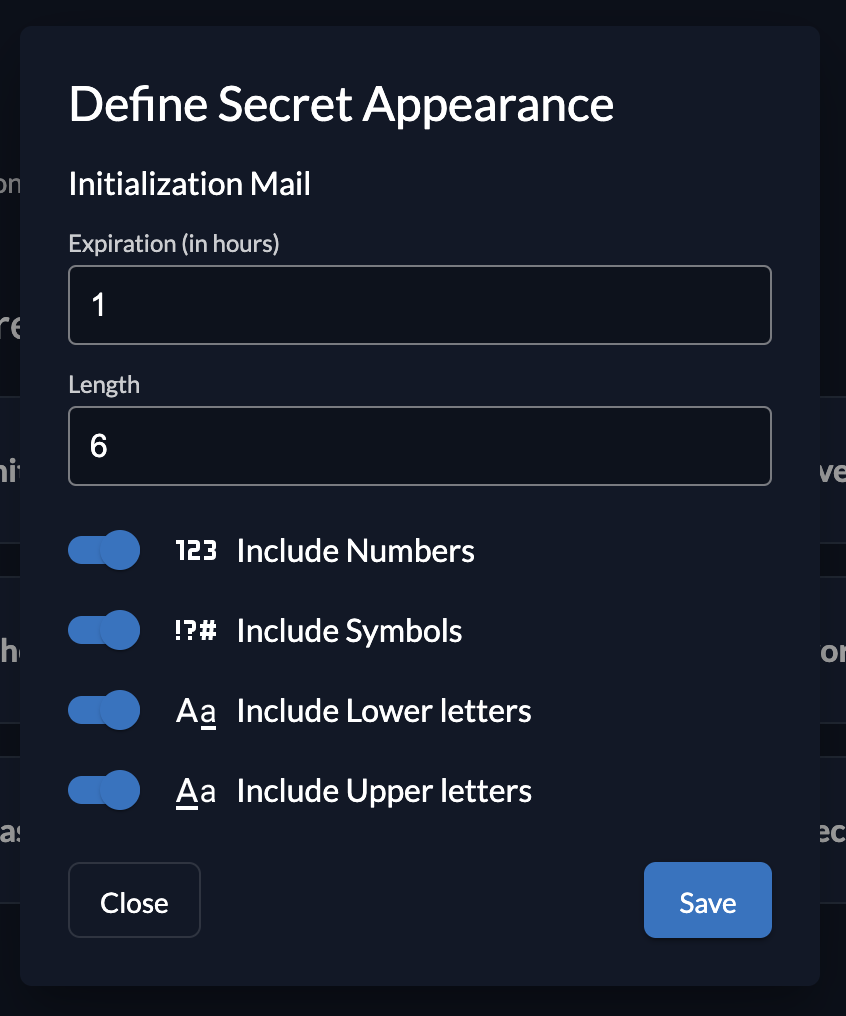Turn off the Include Symbols switch
Viewport: 846px width, 1016px height.
click(104, 631)
